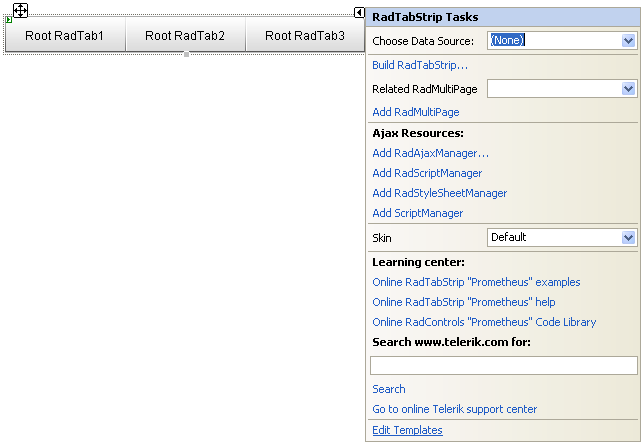Screen dimensions: 642x445
Task: Click the Choose Data Source label
Action: tap(423, 41)
